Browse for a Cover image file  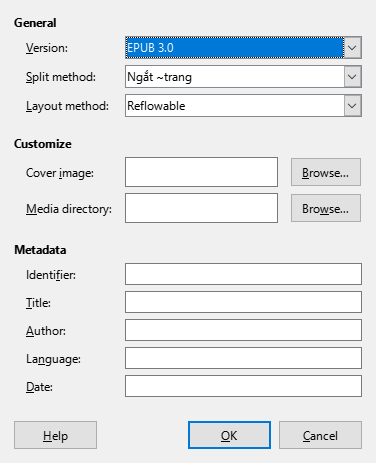pos(326,172)
